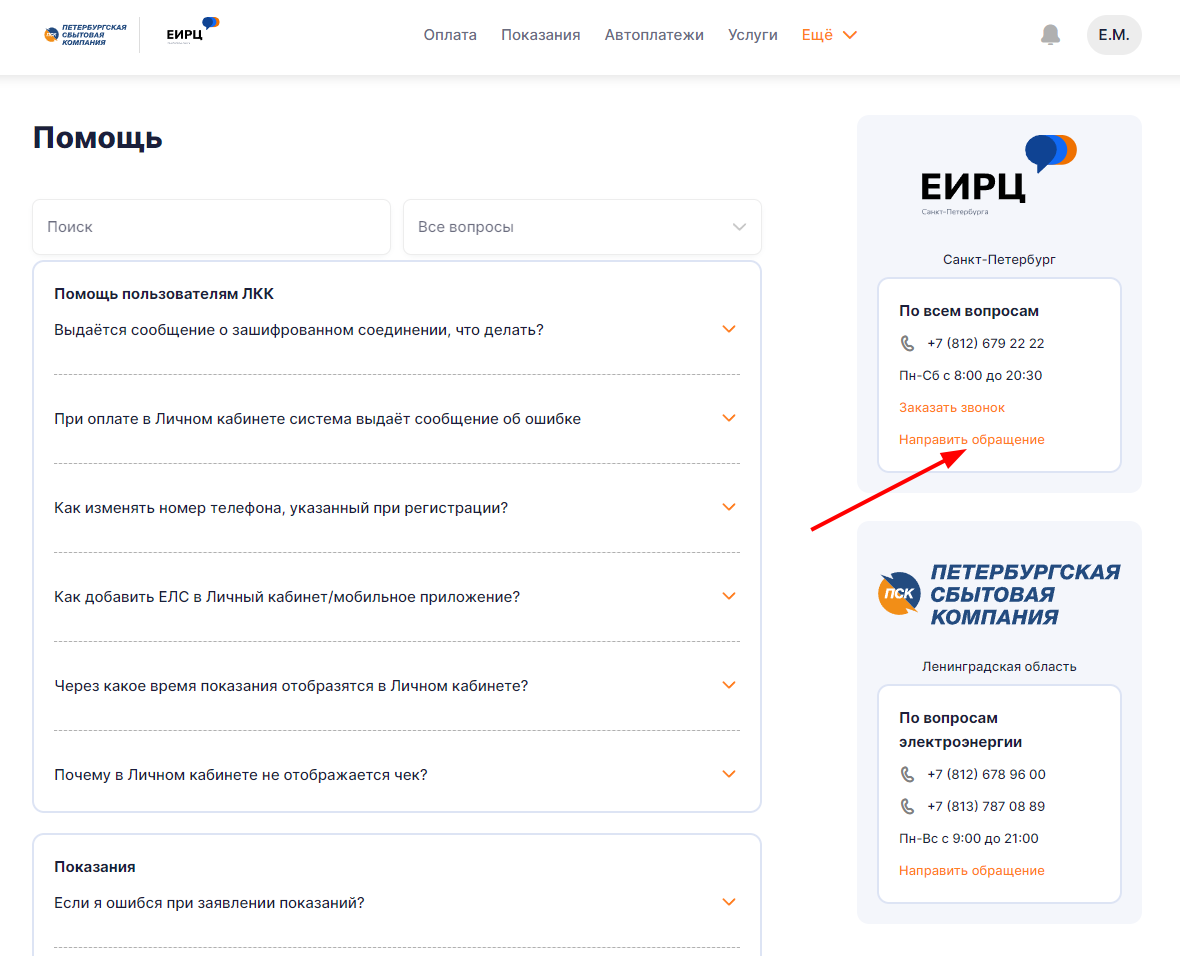
Task: Expand the question about changing phone number
Action: [x=729, y=507]
